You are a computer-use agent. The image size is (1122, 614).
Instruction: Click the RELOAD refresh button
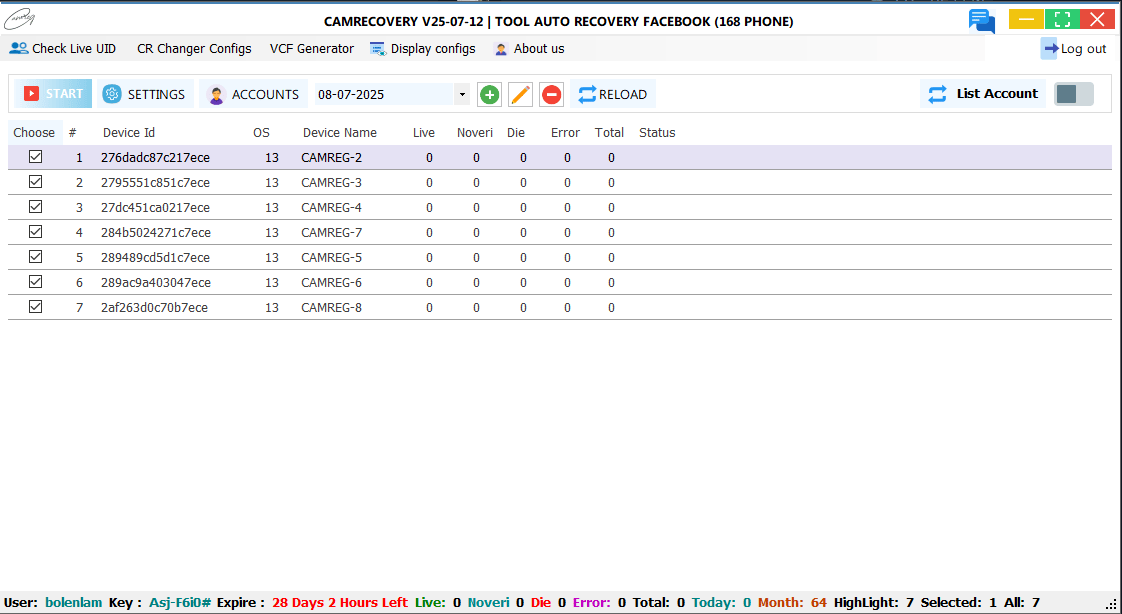[x=612, y=94]
